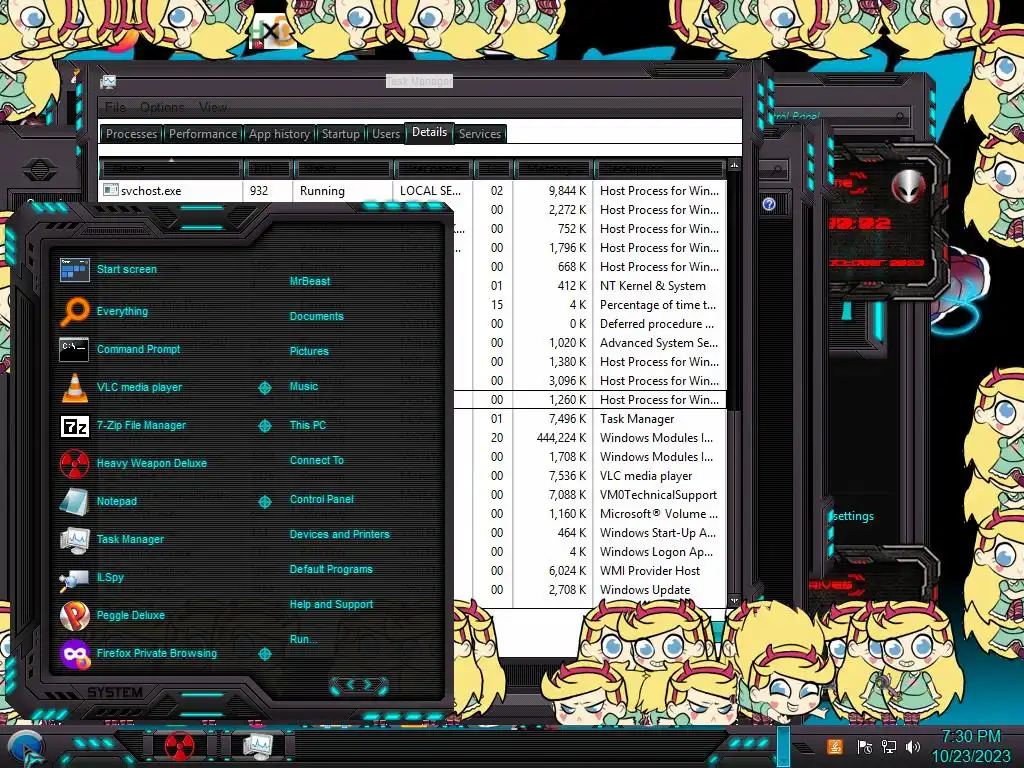
Task: Open Notepad icon in start menu
Action: click(74, 502)
